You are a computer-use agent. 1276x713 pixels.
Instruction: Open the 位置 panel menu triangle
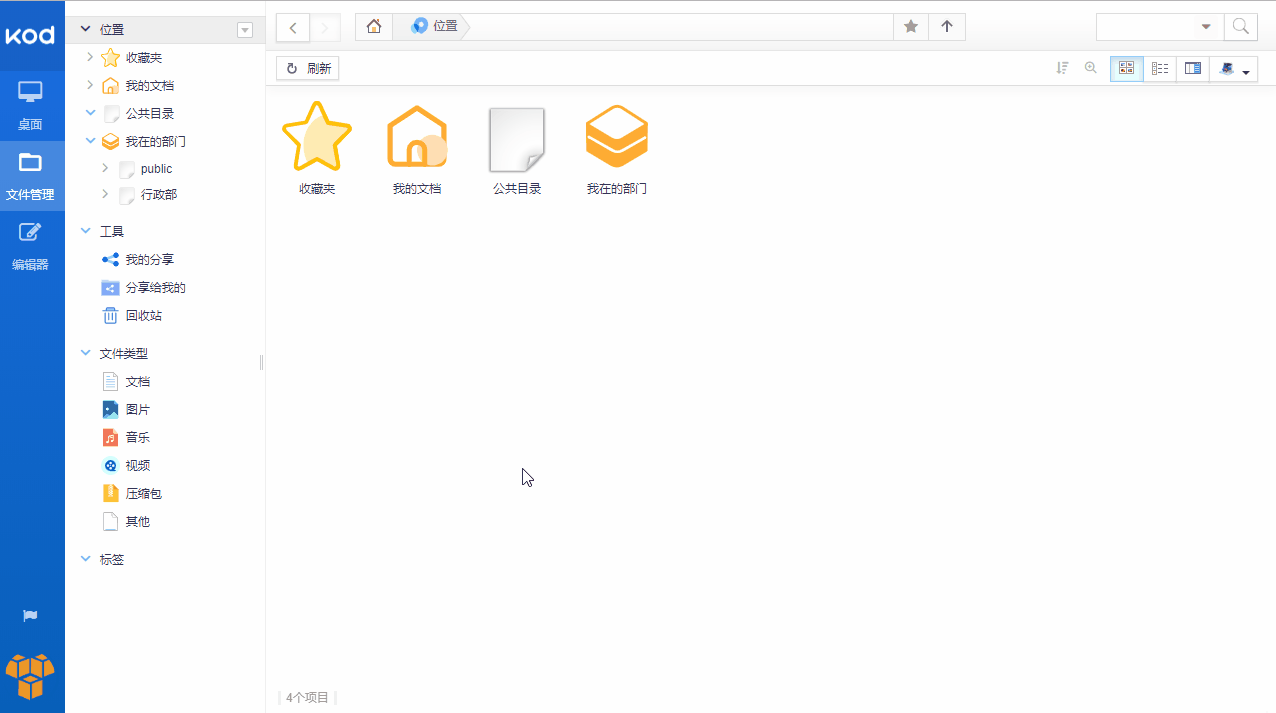click(x=245, y=30)
